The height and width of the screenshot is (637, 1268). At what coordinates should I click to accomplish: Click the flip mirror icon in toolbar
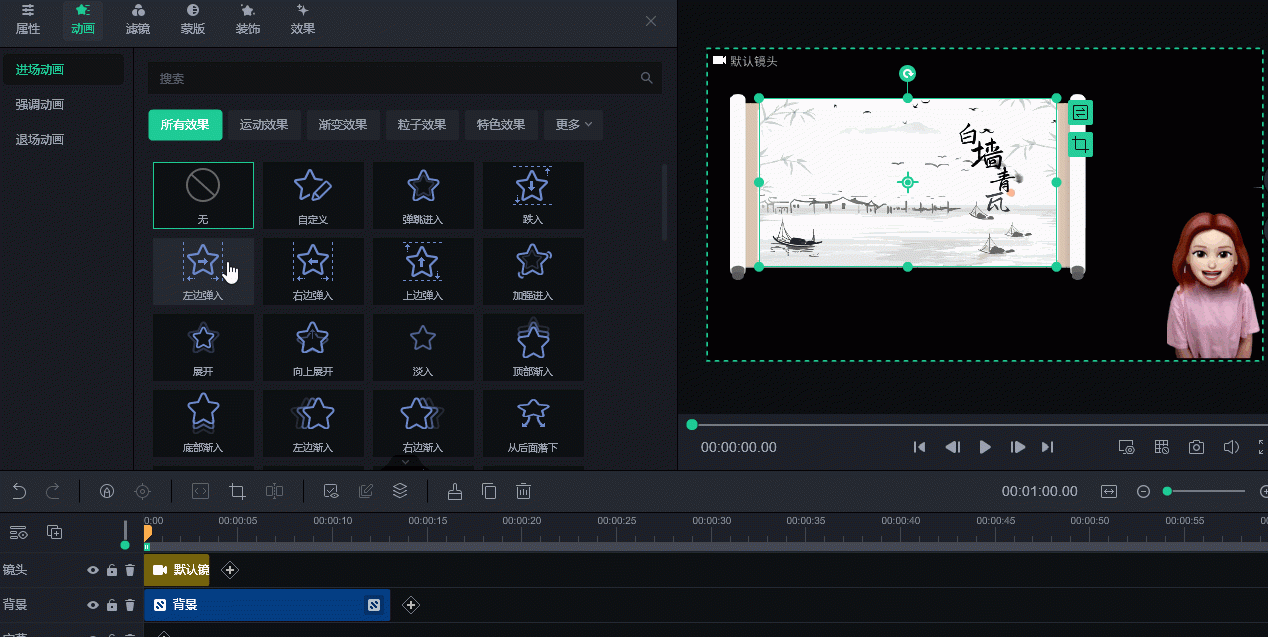tap(274, 491)
